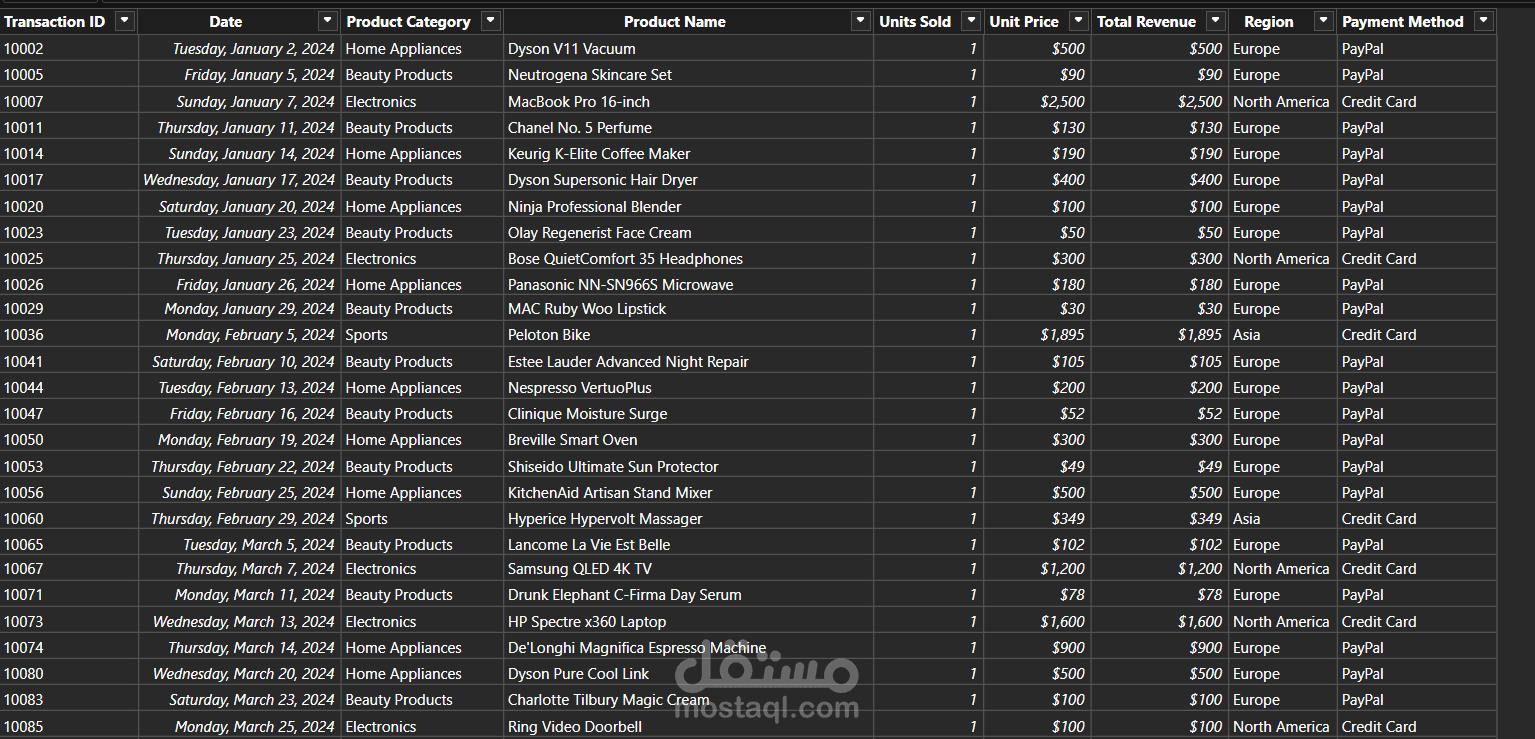Click the $1,600 Total Revenue cell
This screenshot has width=1535, height=739.
(x=1160, y=621)
